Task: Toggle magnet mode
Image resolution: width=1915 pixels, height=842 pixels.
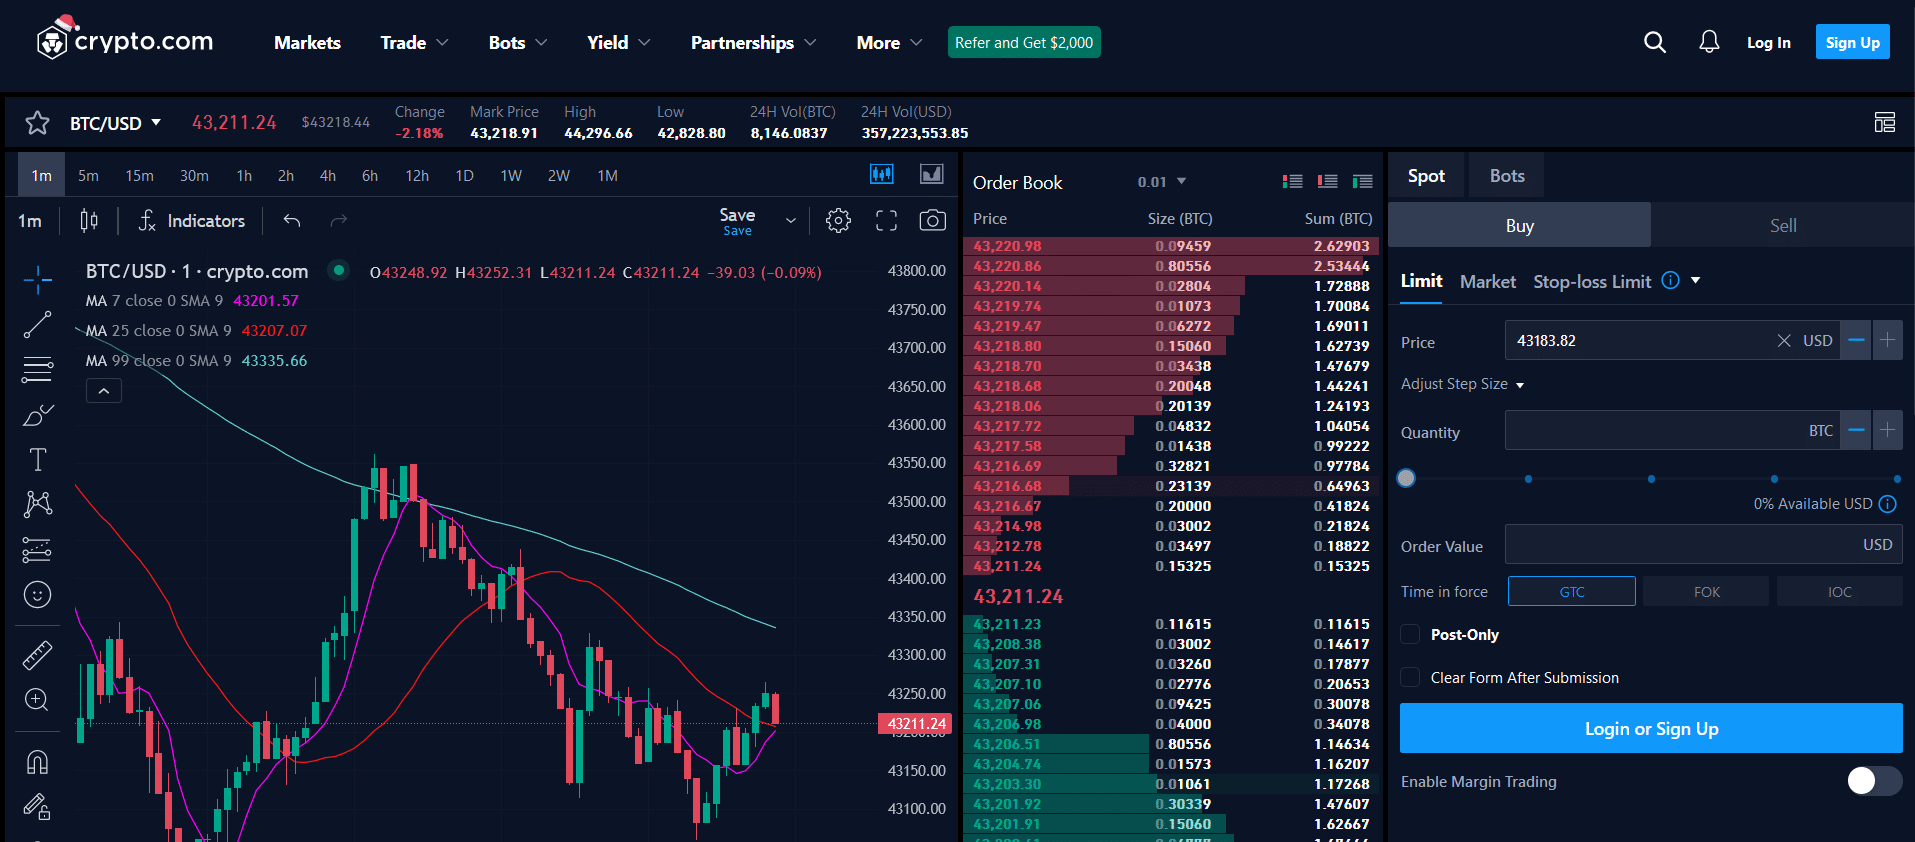Action: 37,762
